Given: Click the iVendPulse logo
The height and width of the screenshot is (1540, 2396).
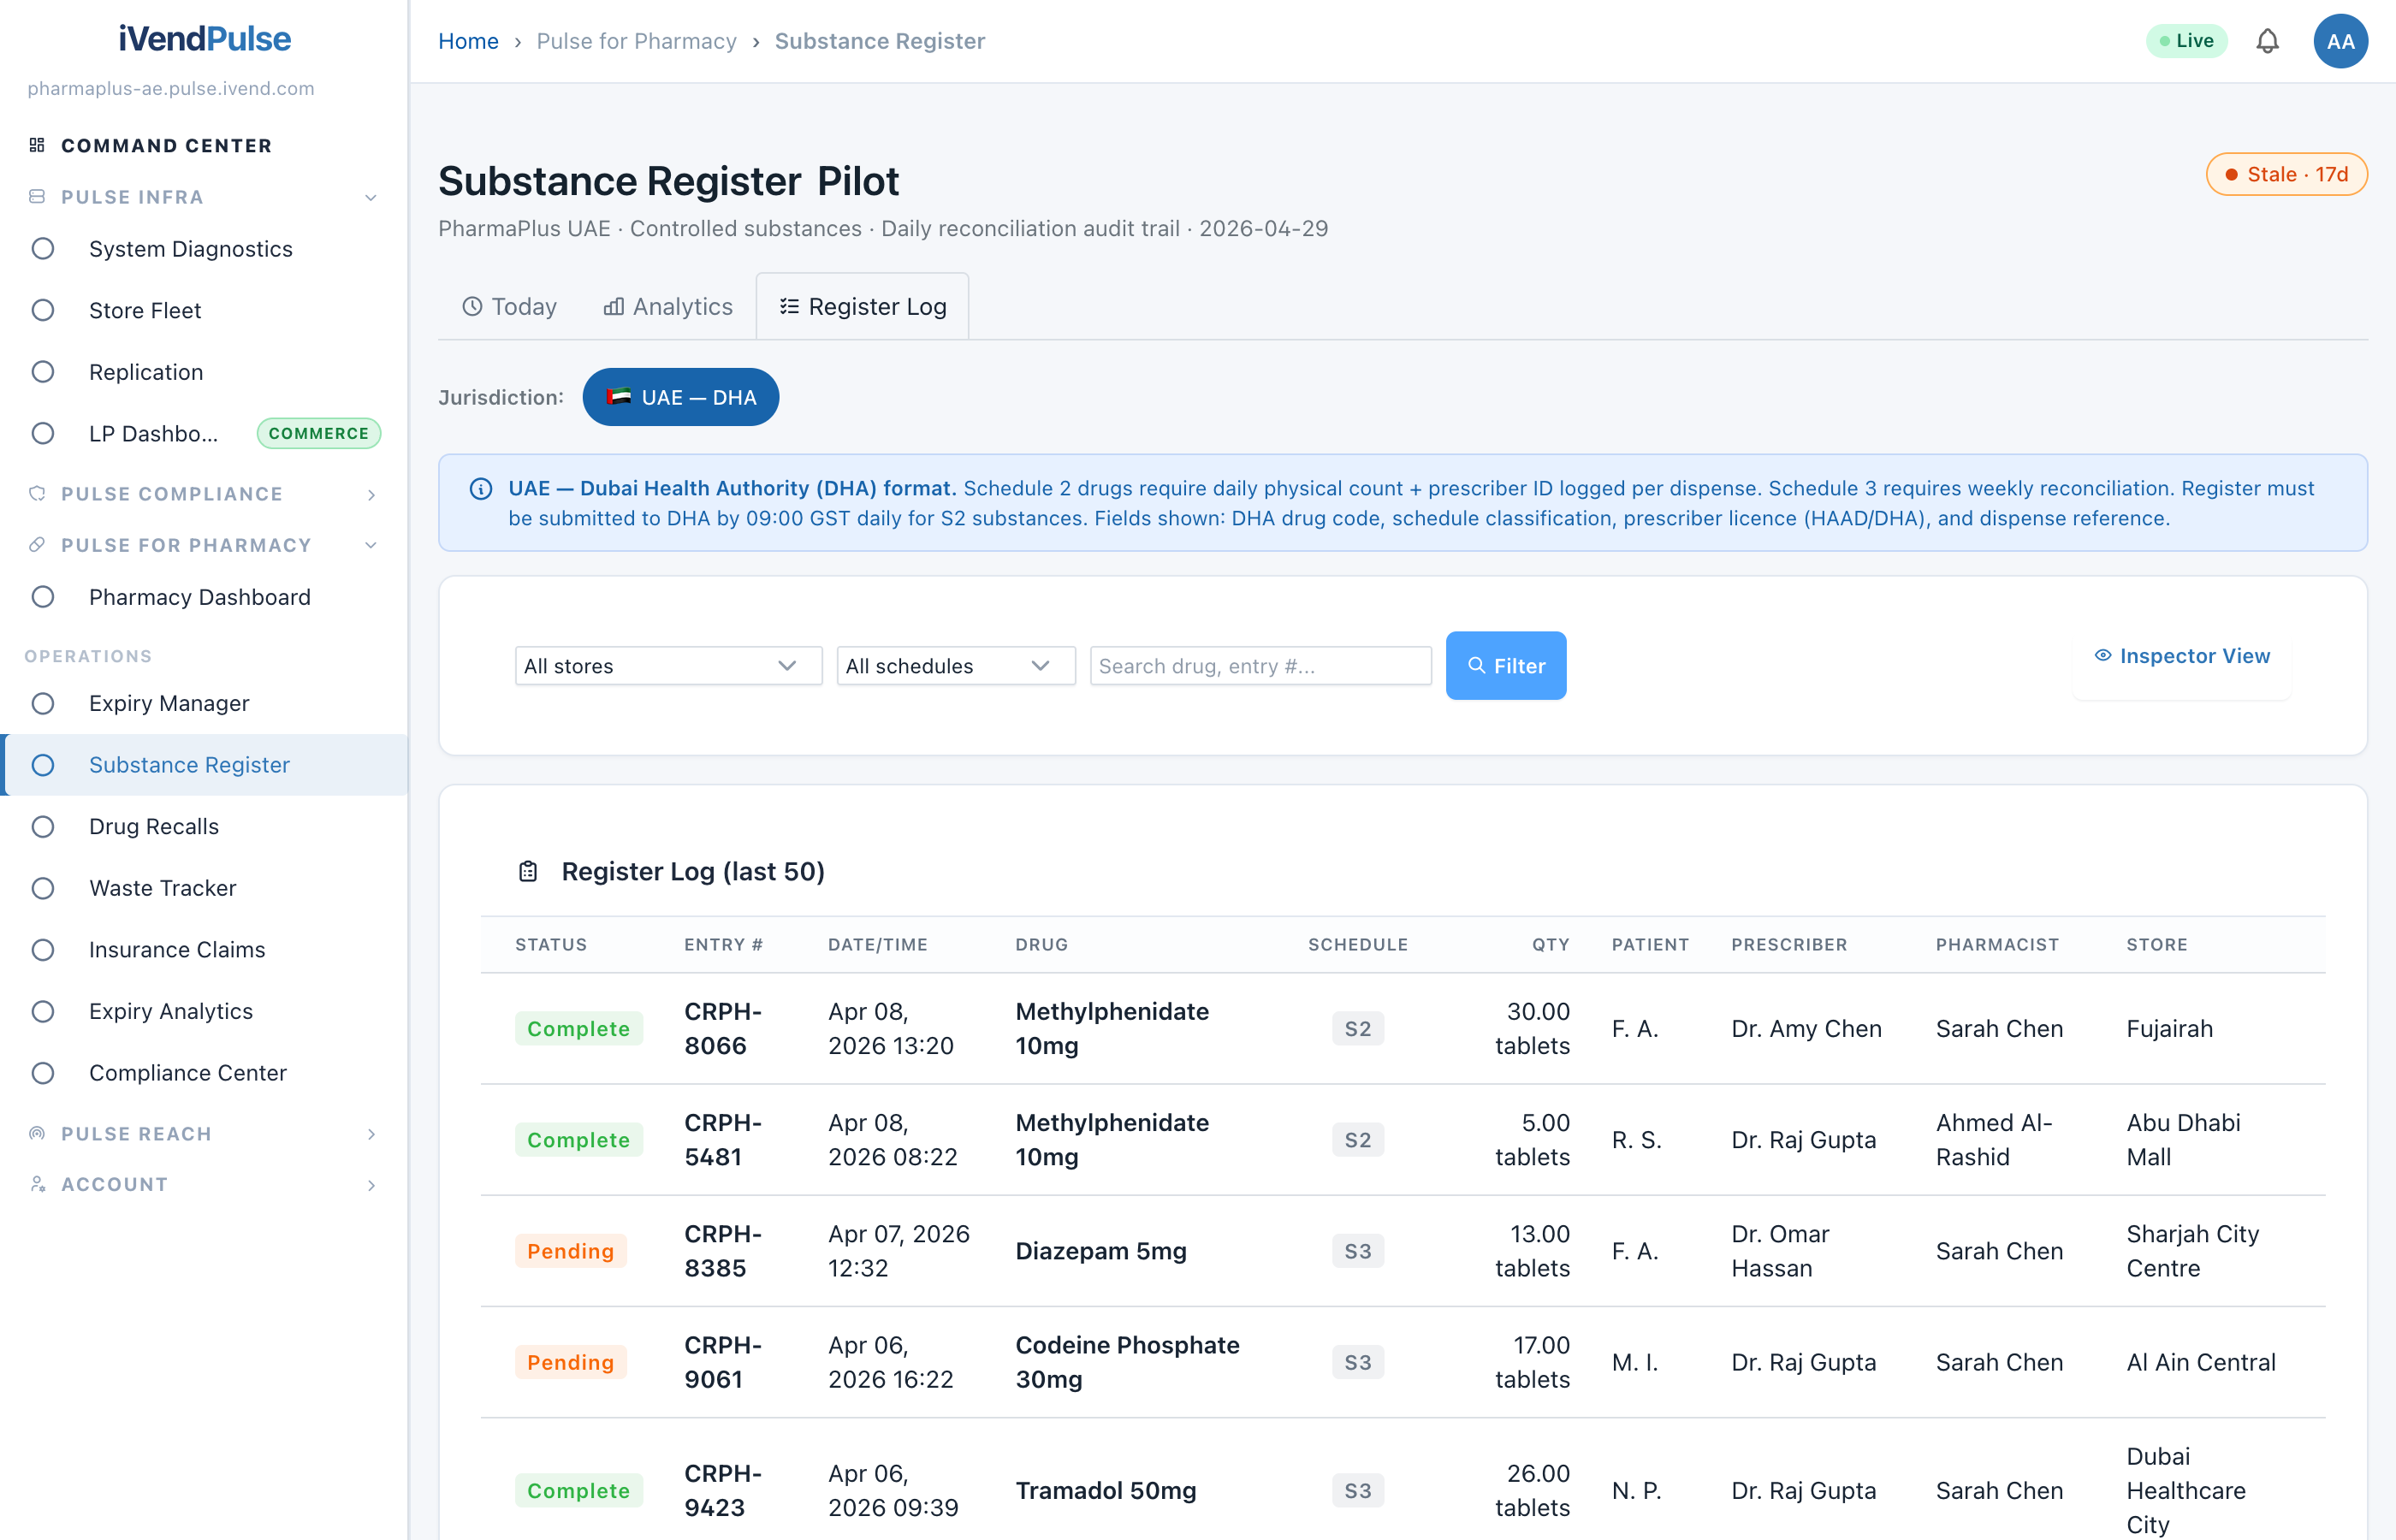Looking at the screenshot, I should click(204, 38).
